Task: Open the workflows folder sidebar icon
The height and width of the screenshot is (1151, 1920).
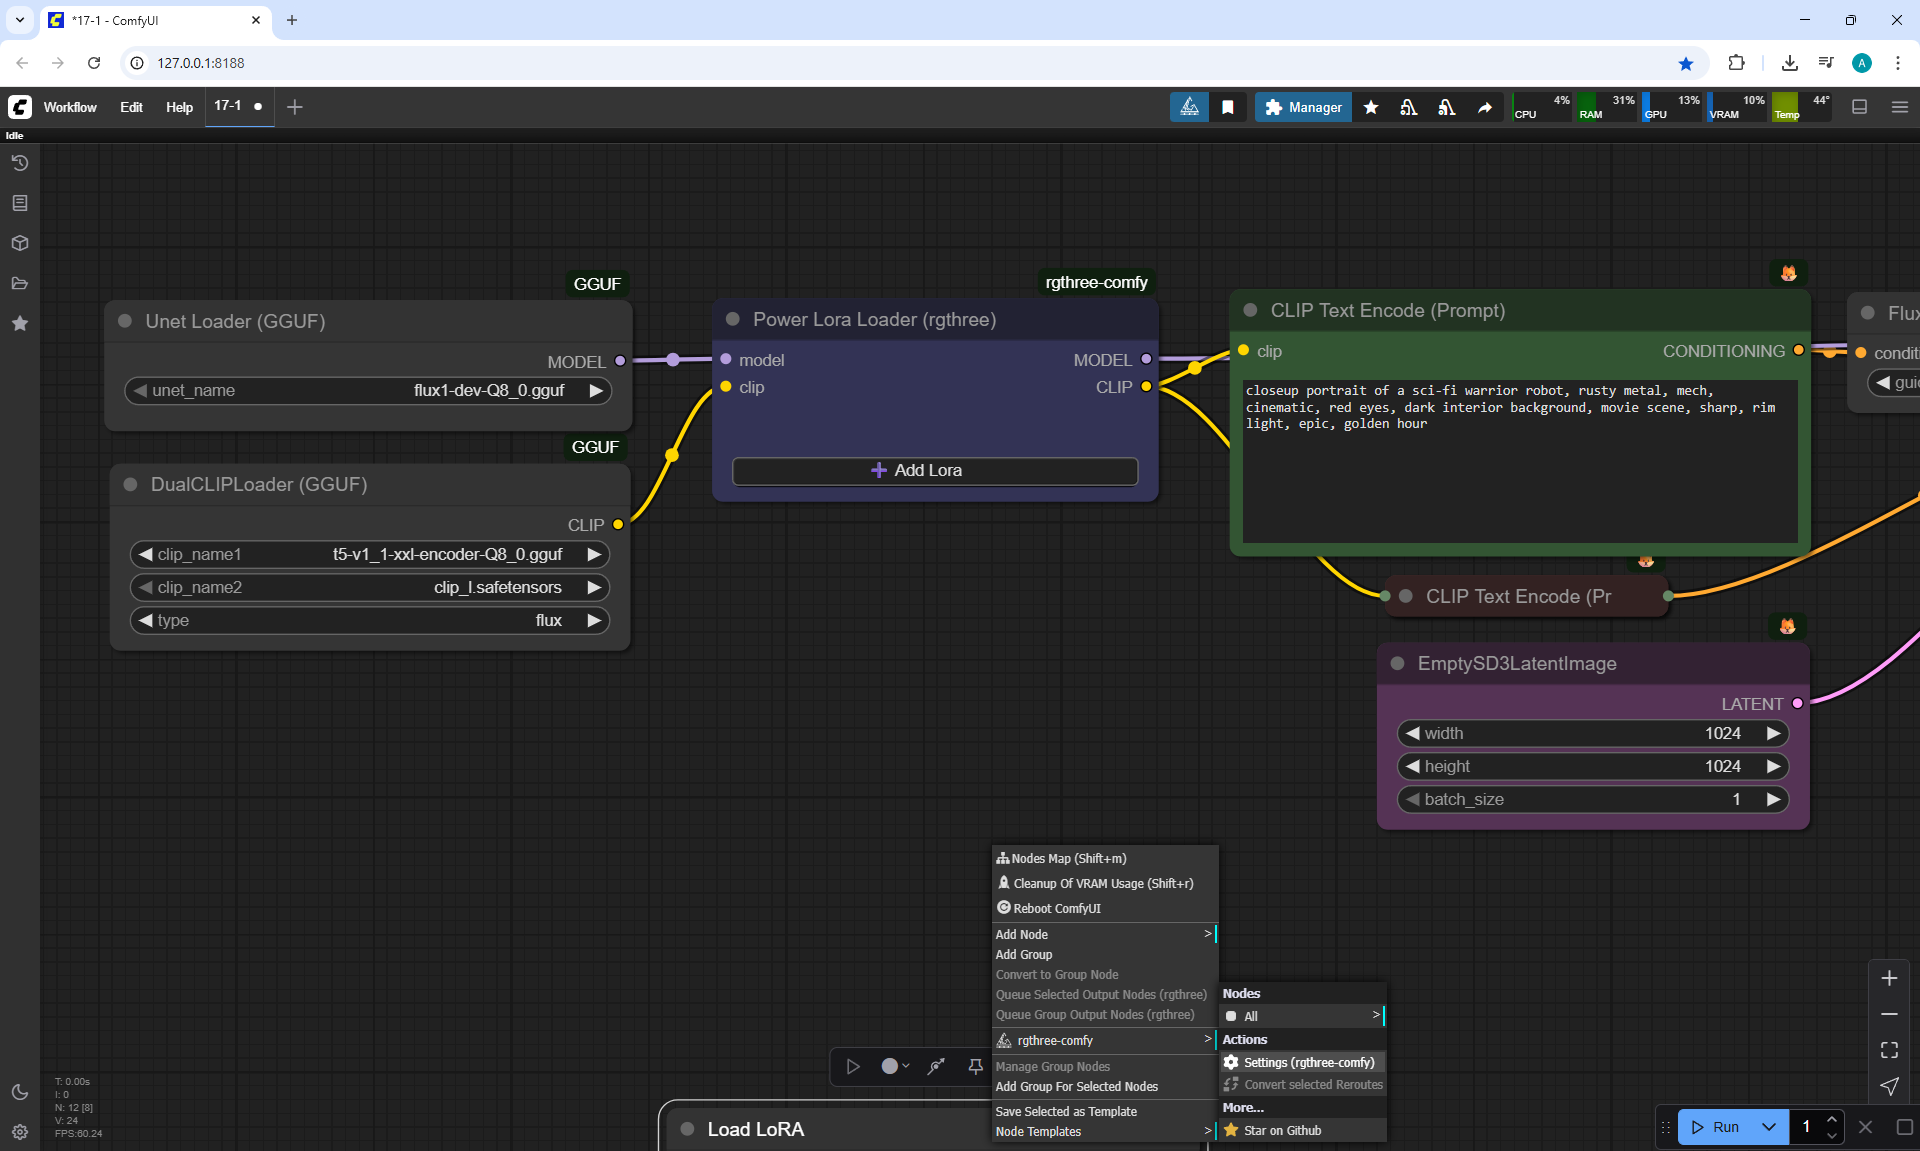Action: pos(20,283)
